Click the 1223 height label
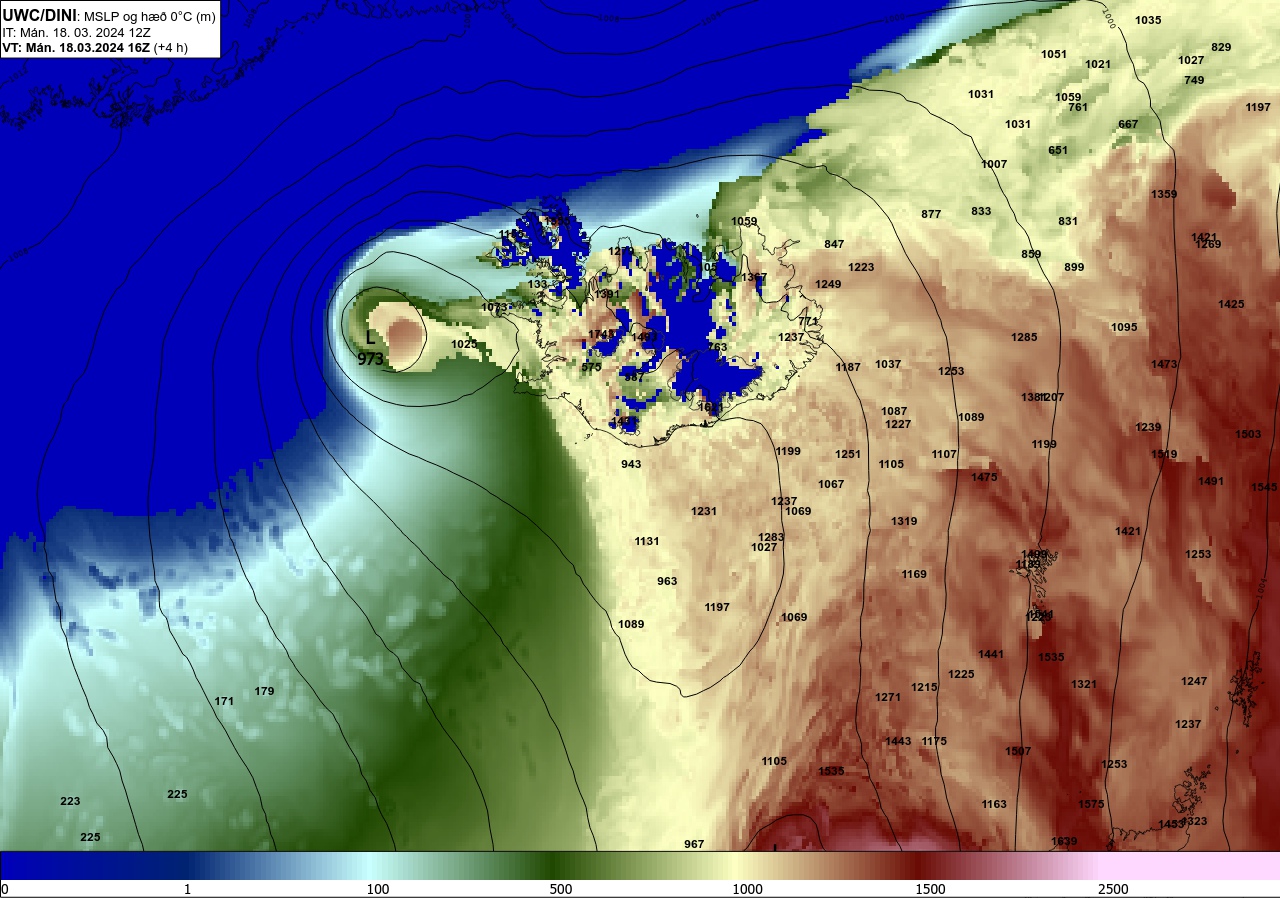The image size is (1280, 898). 861,267
